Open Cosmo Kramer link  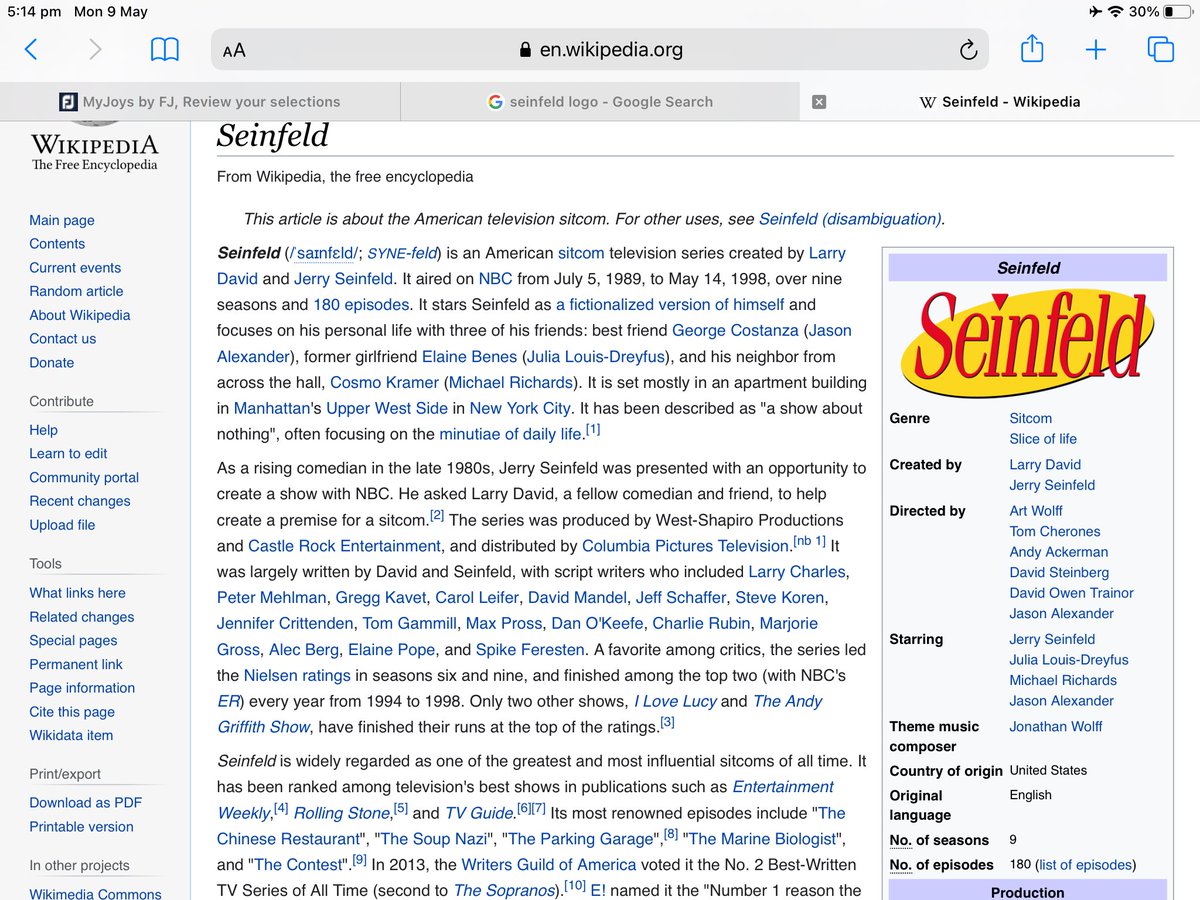point(385,383)
